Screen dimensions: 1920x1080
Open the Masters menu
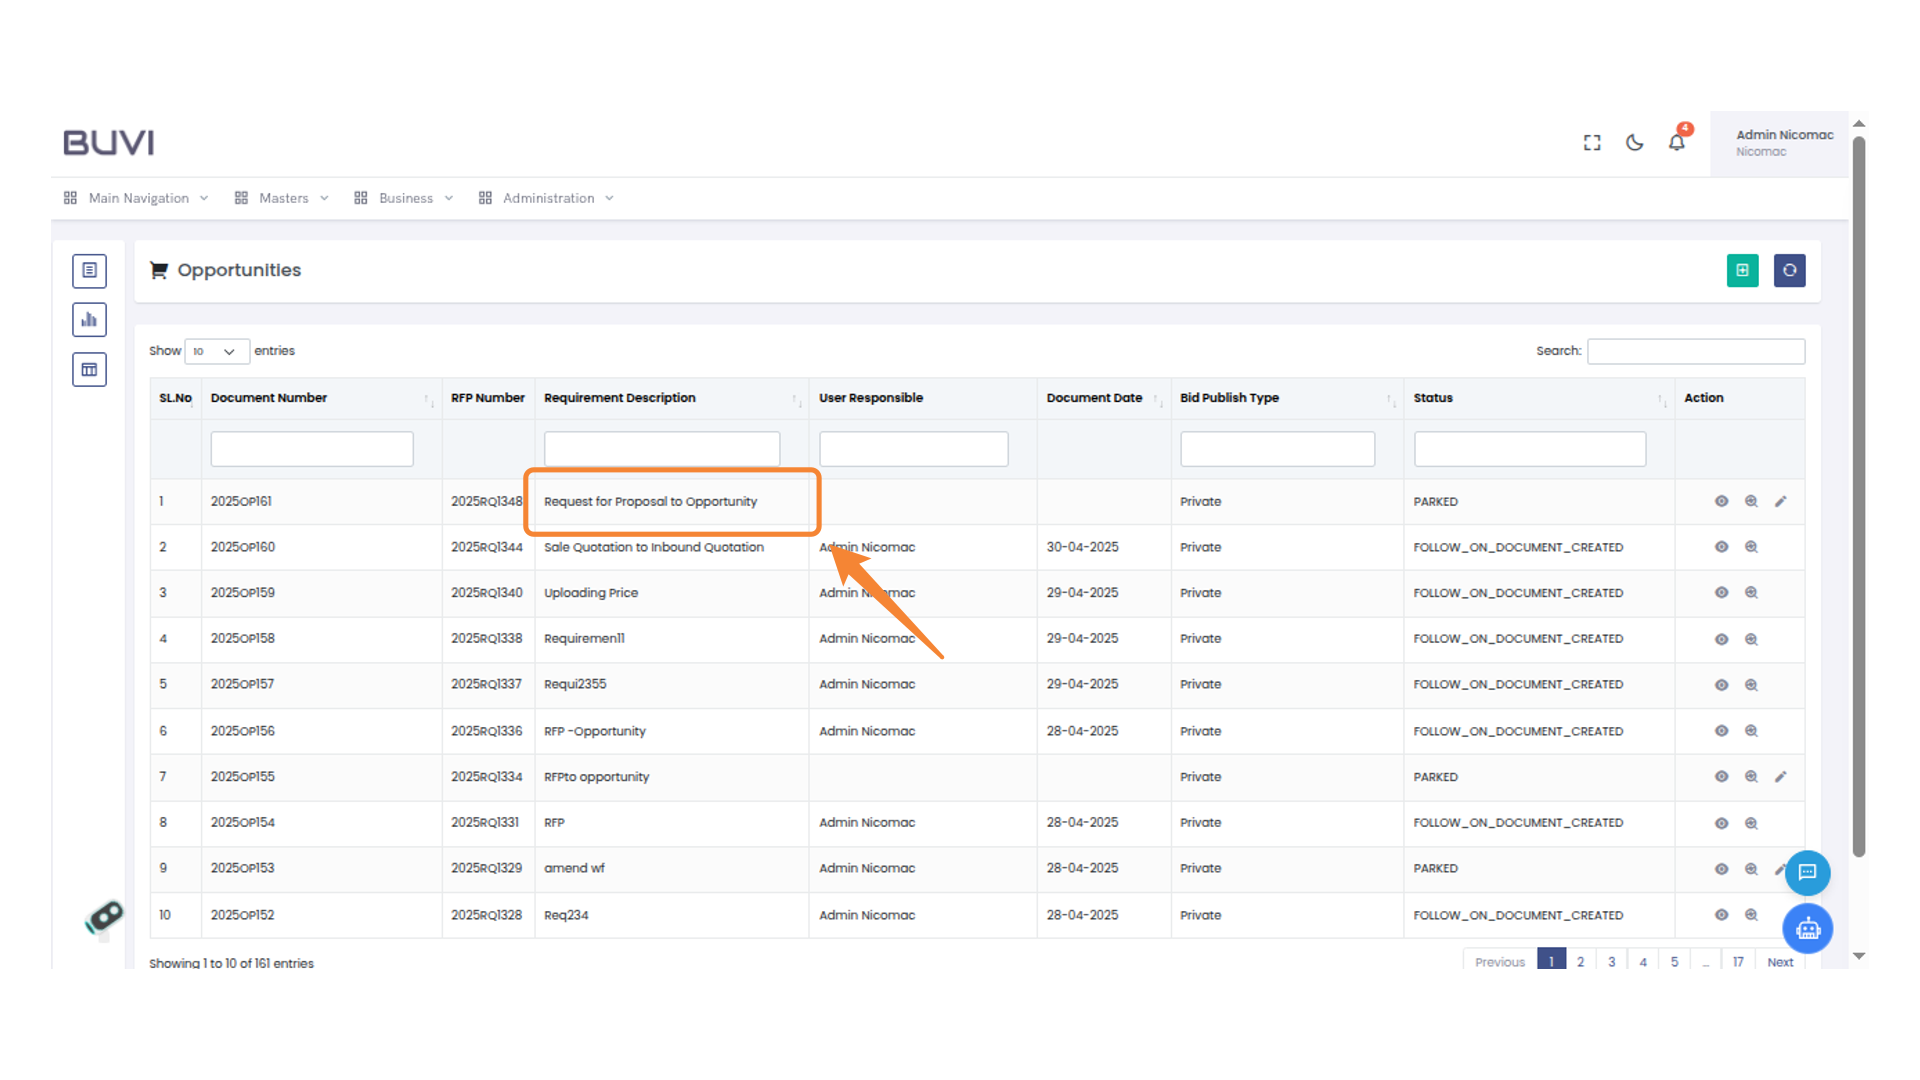283,198
